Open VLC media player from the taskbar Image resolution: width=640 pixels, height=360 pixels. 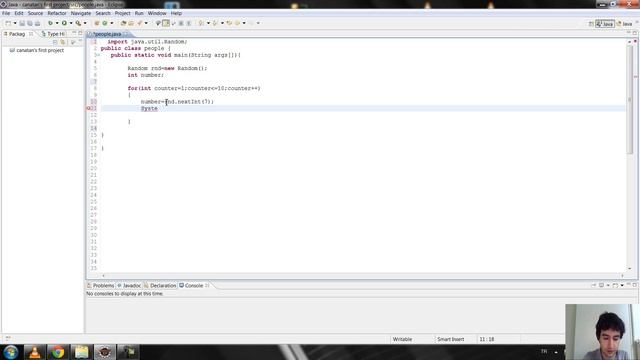tap(35, 352)
